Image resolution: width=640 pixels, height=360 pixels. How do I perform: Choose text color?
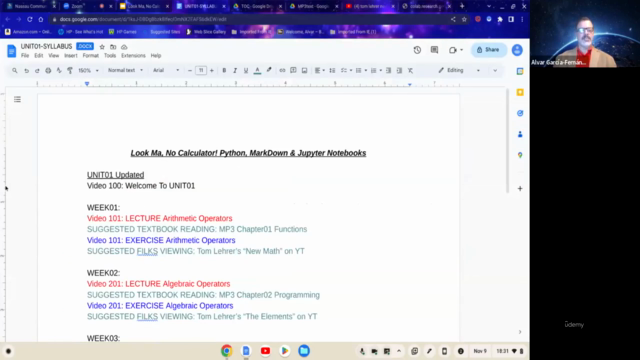[257, 71]
